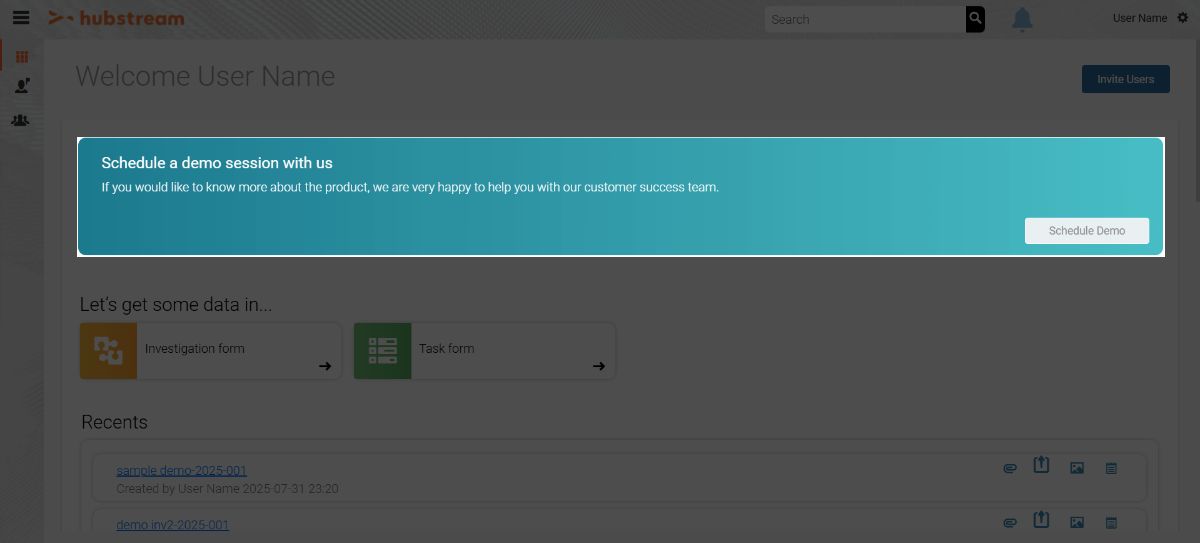1200x543 pixels.
Task: Click the upload icon for sample demo-2025-001
Action: coord(1041,466)
